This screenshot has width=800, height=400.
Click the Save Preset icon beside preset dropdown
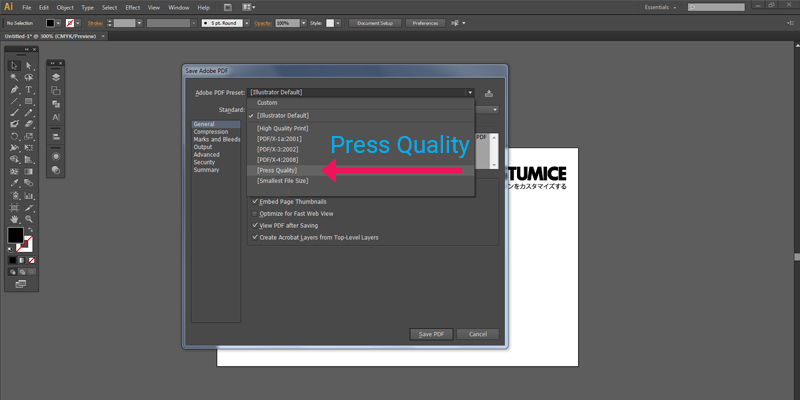[x=489, y=93]
